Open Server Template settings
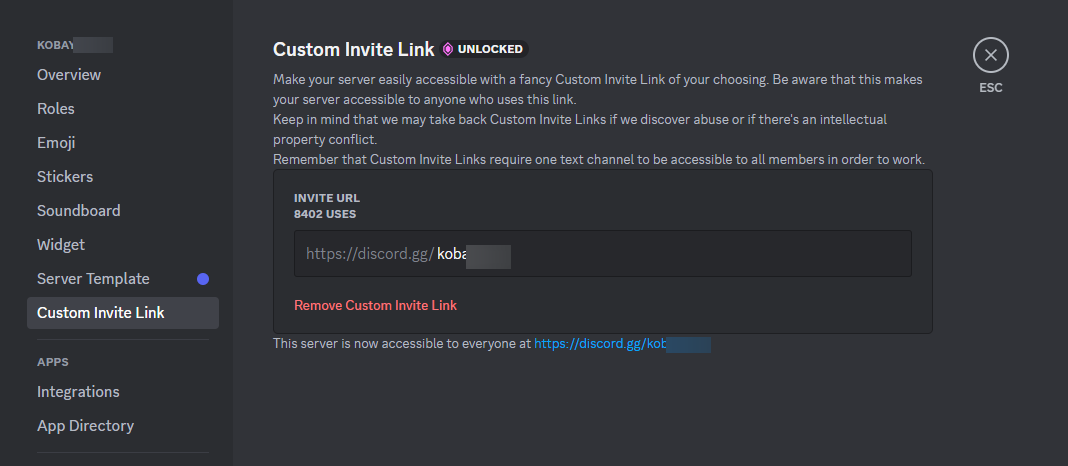The width and height of the screenshot is (1068, 466). [x=93, y=279]
